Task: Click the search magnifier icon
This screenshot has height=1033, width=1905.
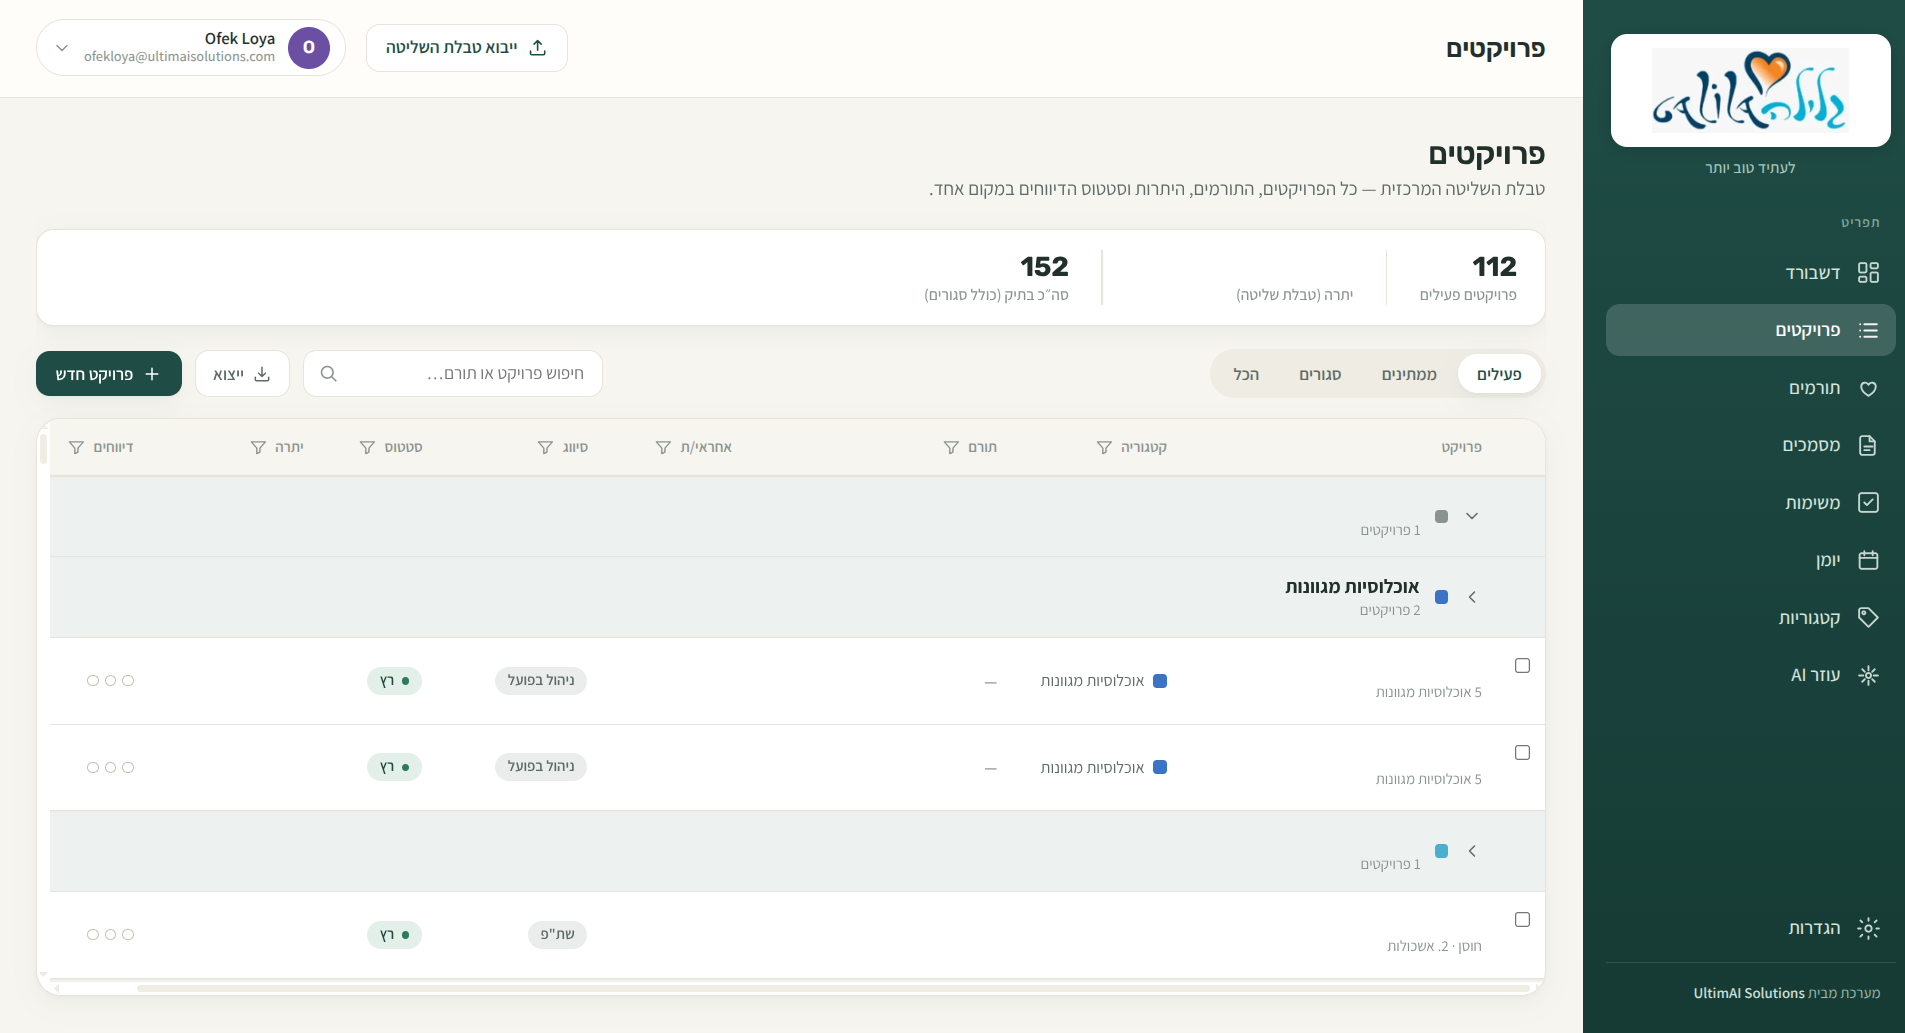Action: (328, 374)
